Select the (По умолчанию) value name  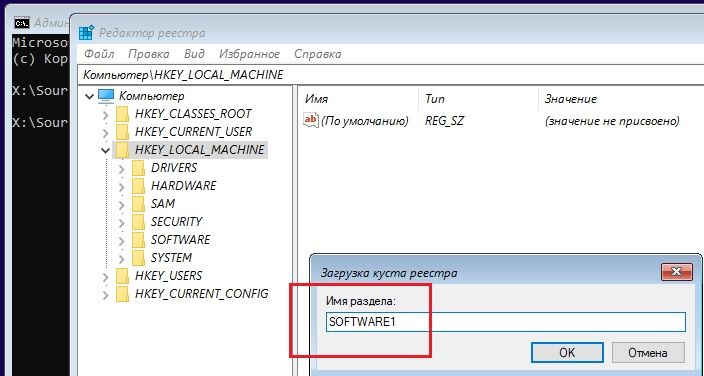click(x=365, y=121)
